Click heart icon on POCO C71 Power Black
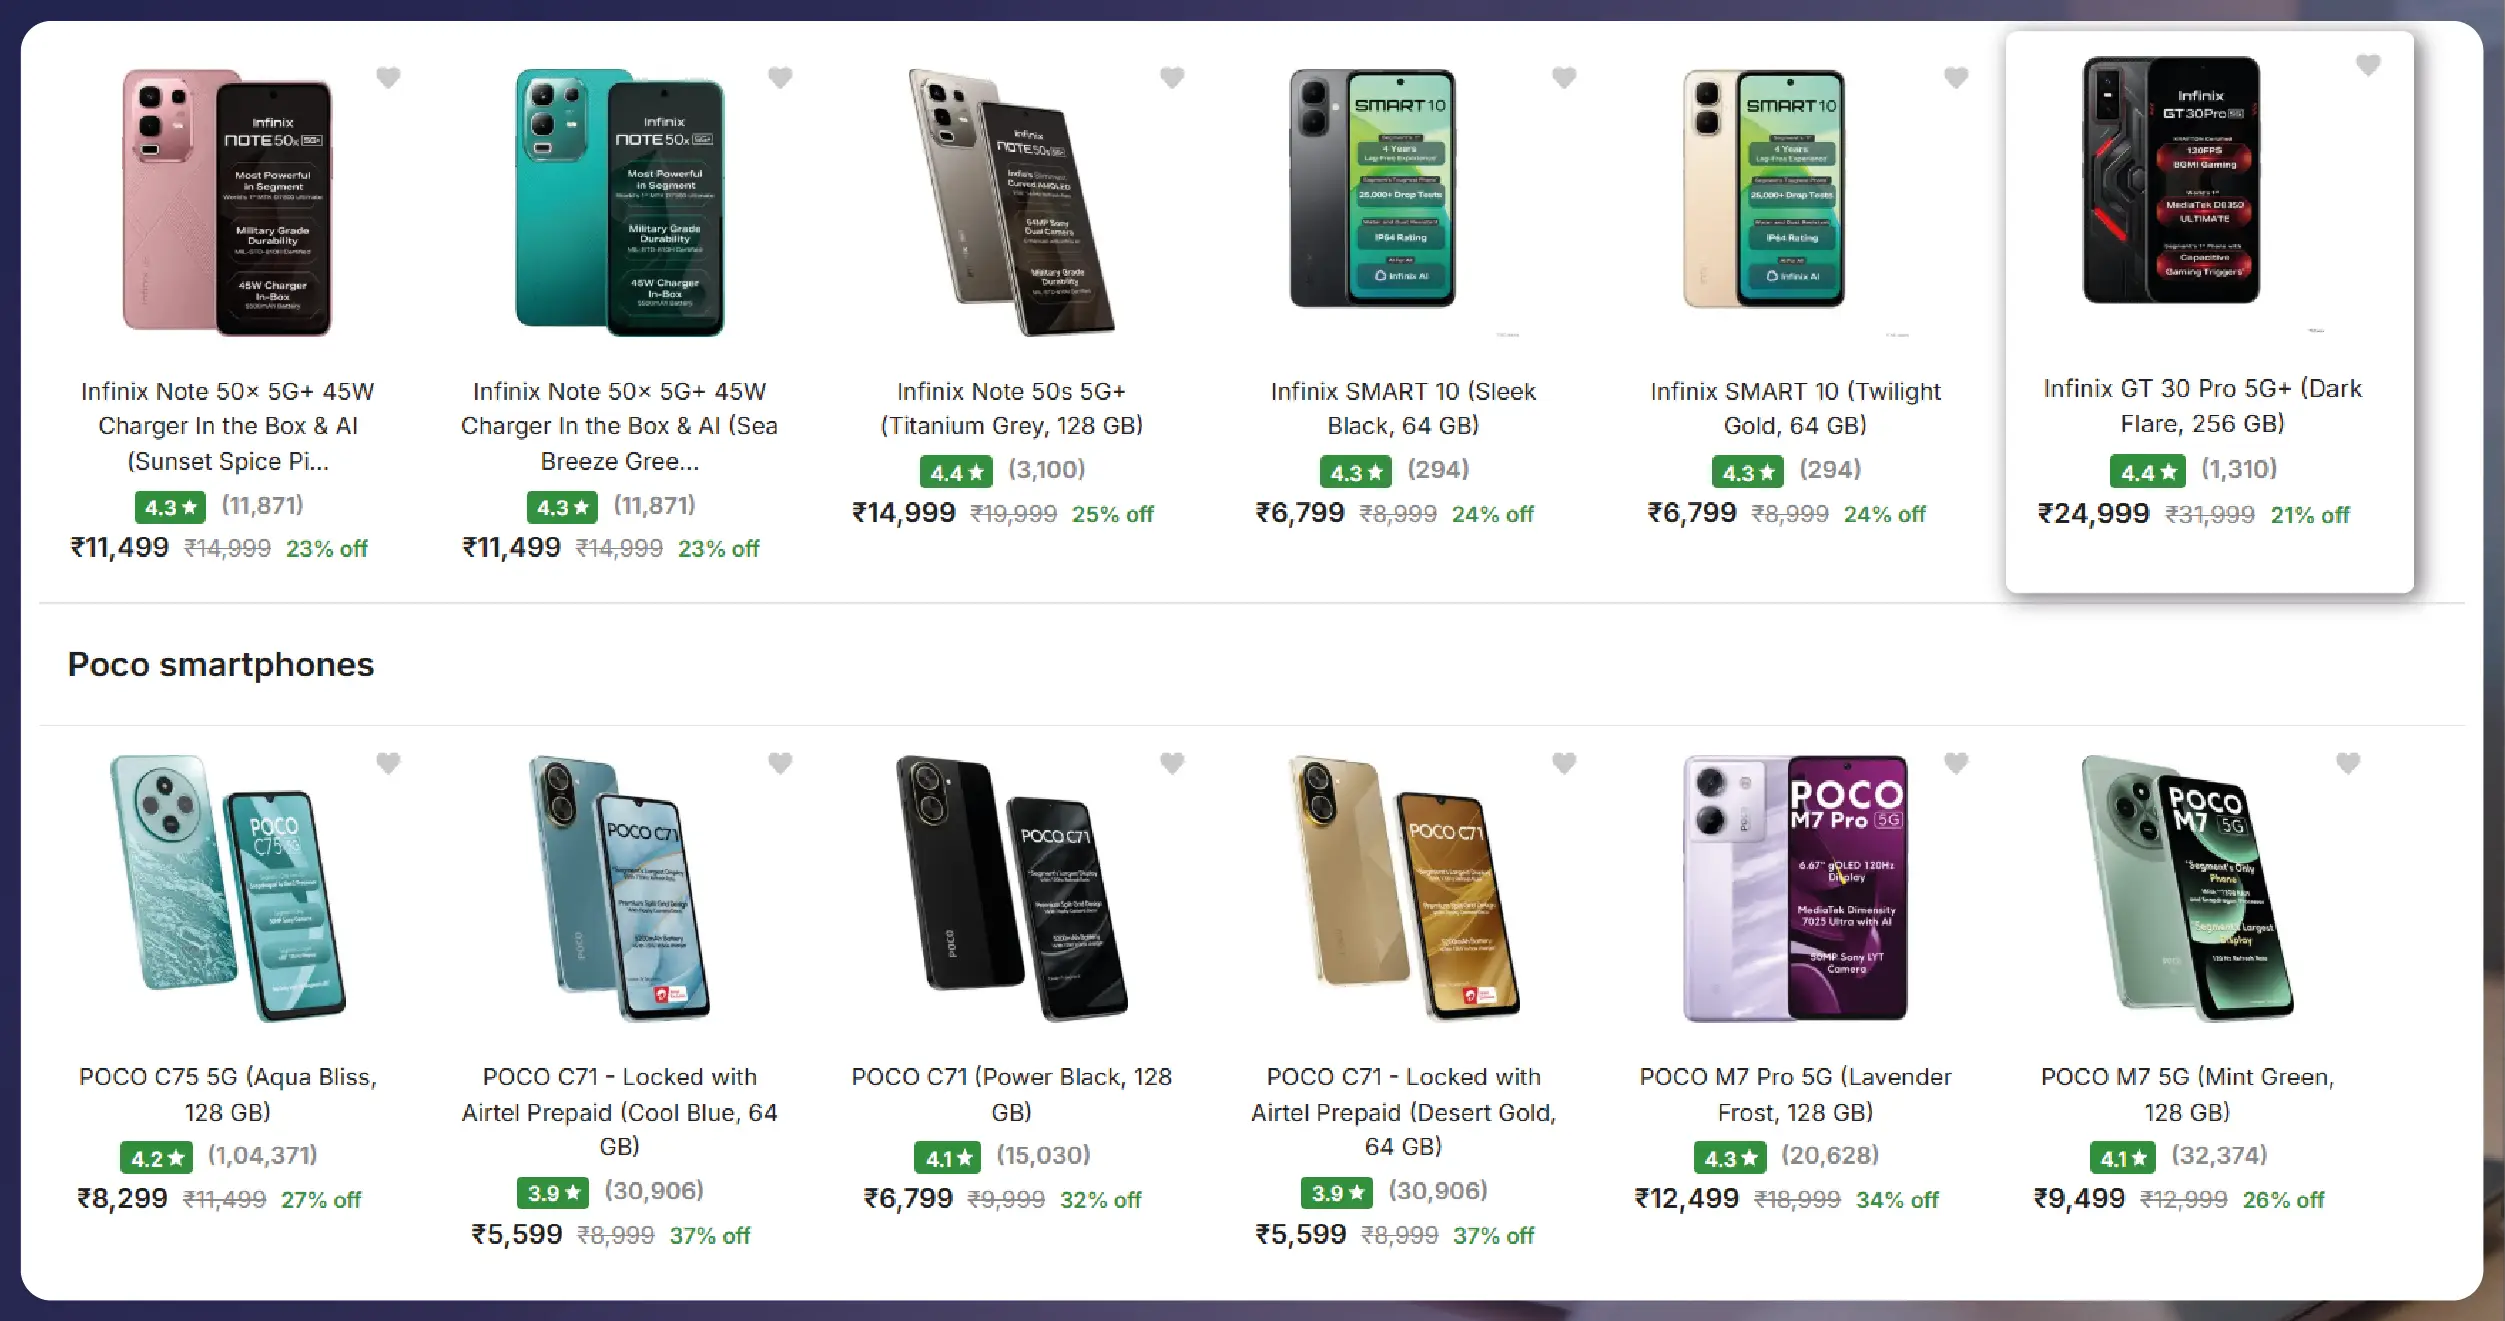This screenshot has width=2505, height=1321. (x=1172, y=763)
